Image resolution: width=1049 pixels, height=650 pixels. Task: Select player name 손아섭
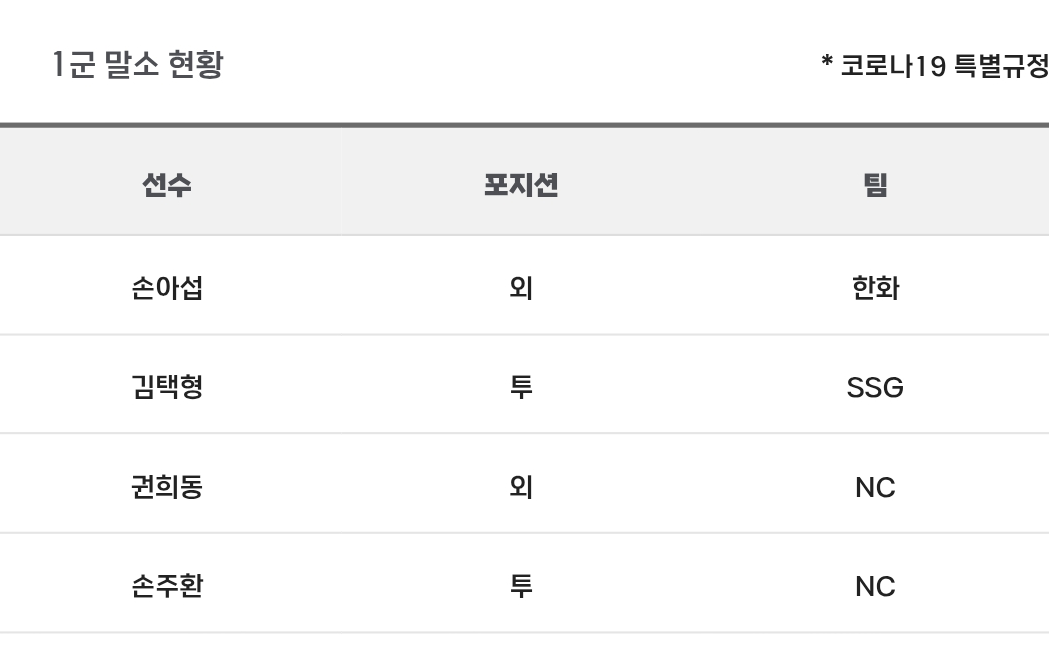167,288
